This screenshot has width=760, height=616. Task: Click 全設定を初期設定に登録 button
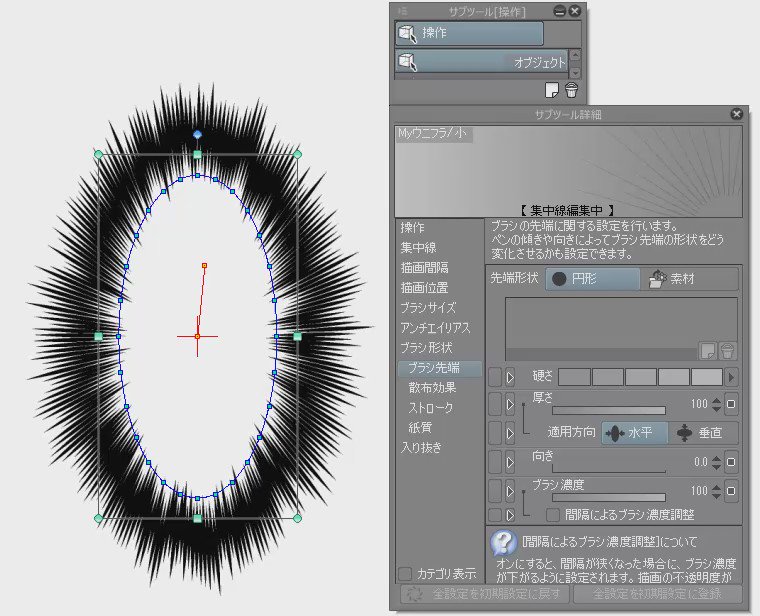[x=658, y=594]
